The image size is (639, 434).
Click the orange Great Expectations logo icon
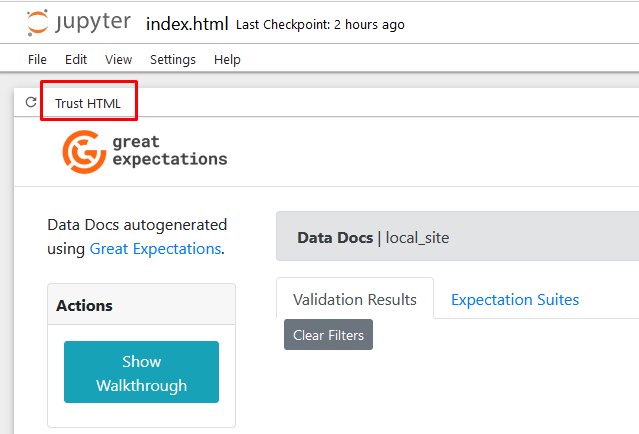[x=84, y=151]
